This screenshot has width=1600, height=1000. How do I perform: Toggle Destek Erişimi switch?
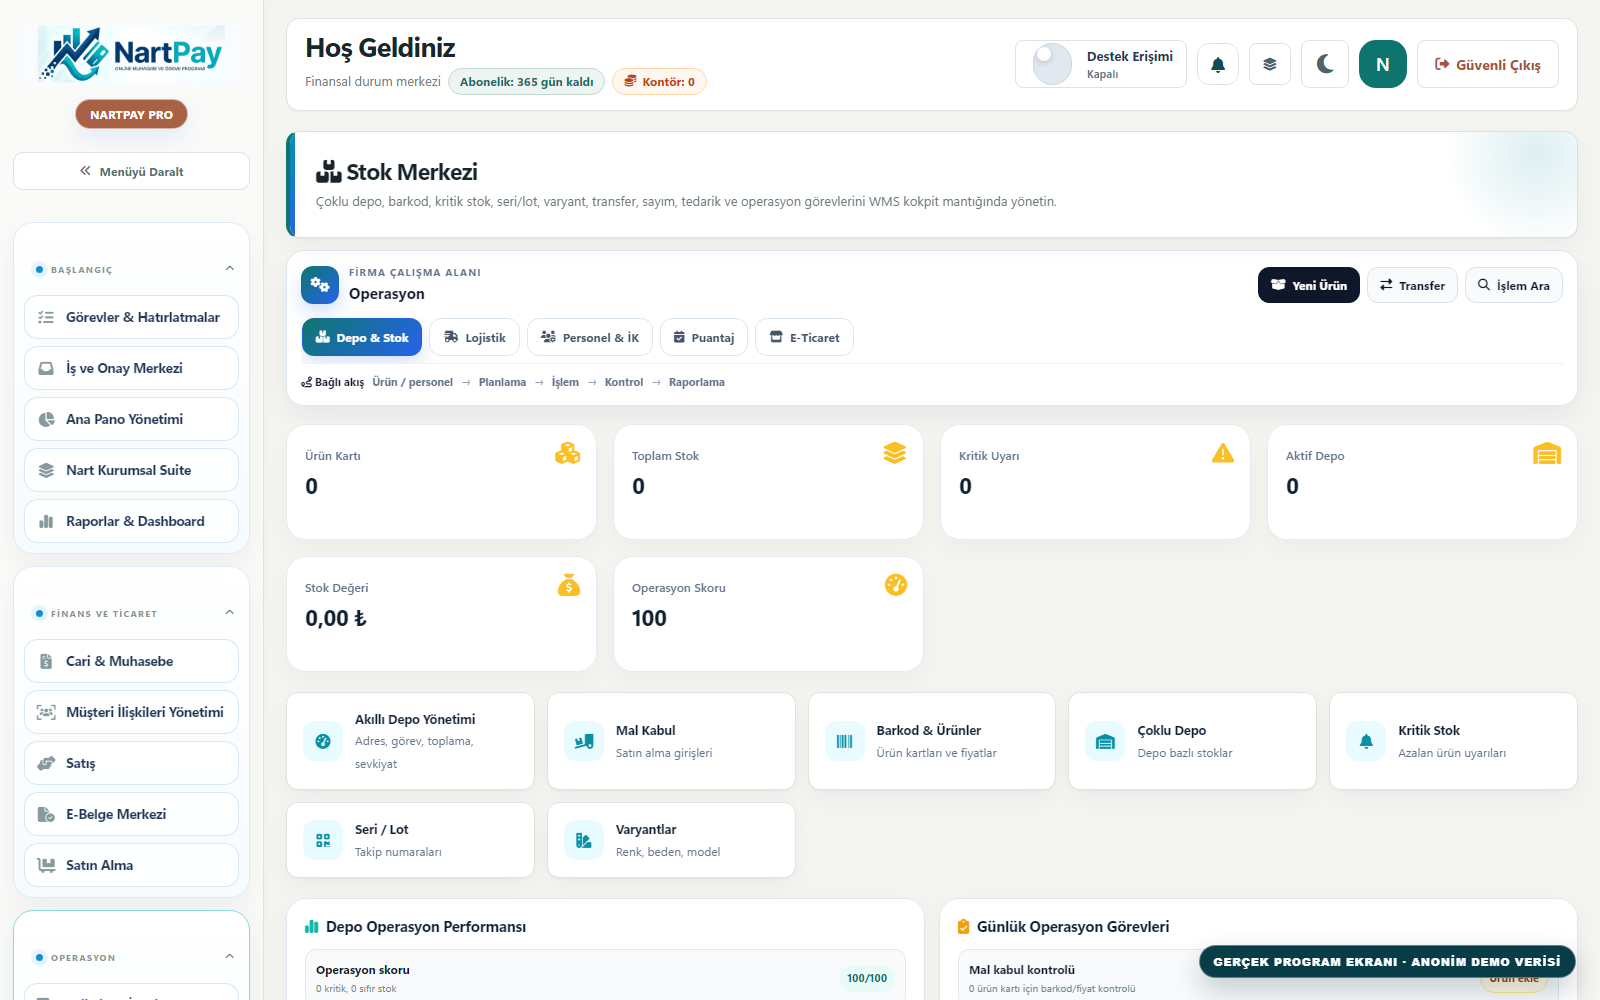(1052, 65)
